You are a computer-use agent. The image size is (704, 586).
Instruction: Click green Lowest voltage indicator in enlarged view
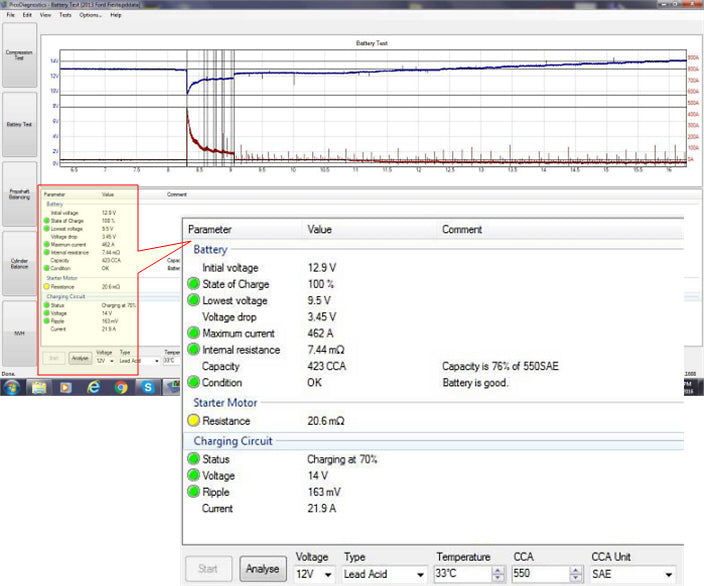pyautogui.click(x=193, y=300)
